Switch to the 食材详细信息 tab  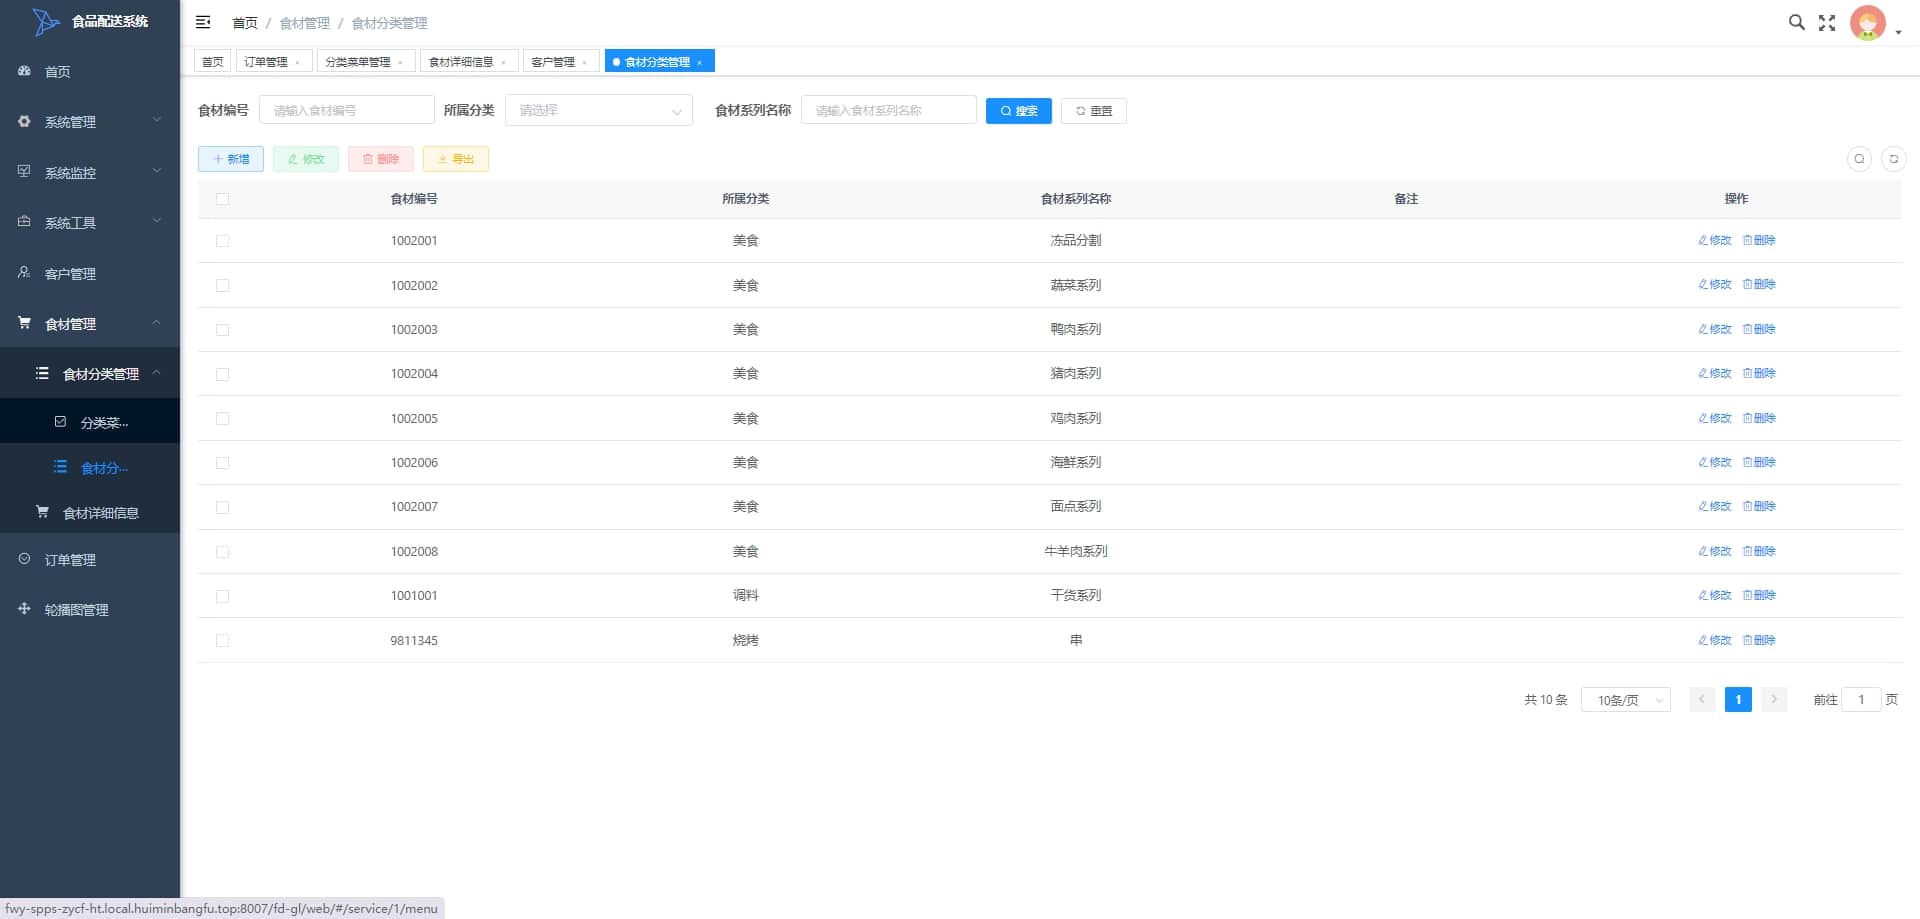pos(461,62)
